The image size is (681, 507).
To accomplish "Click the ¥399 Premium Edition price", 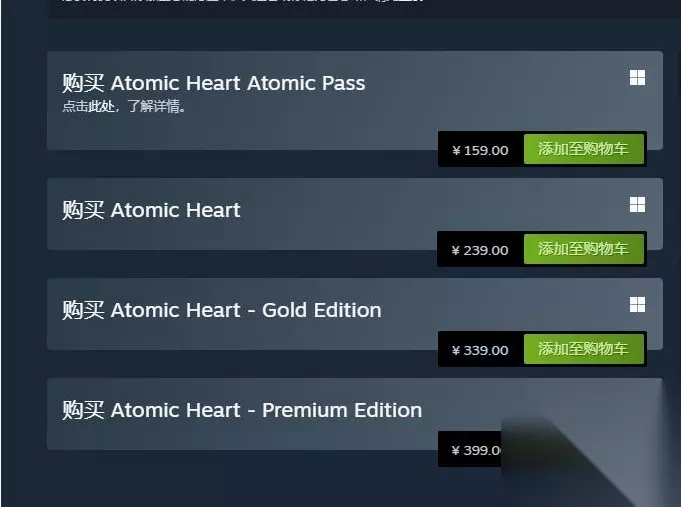I will 475,450.
